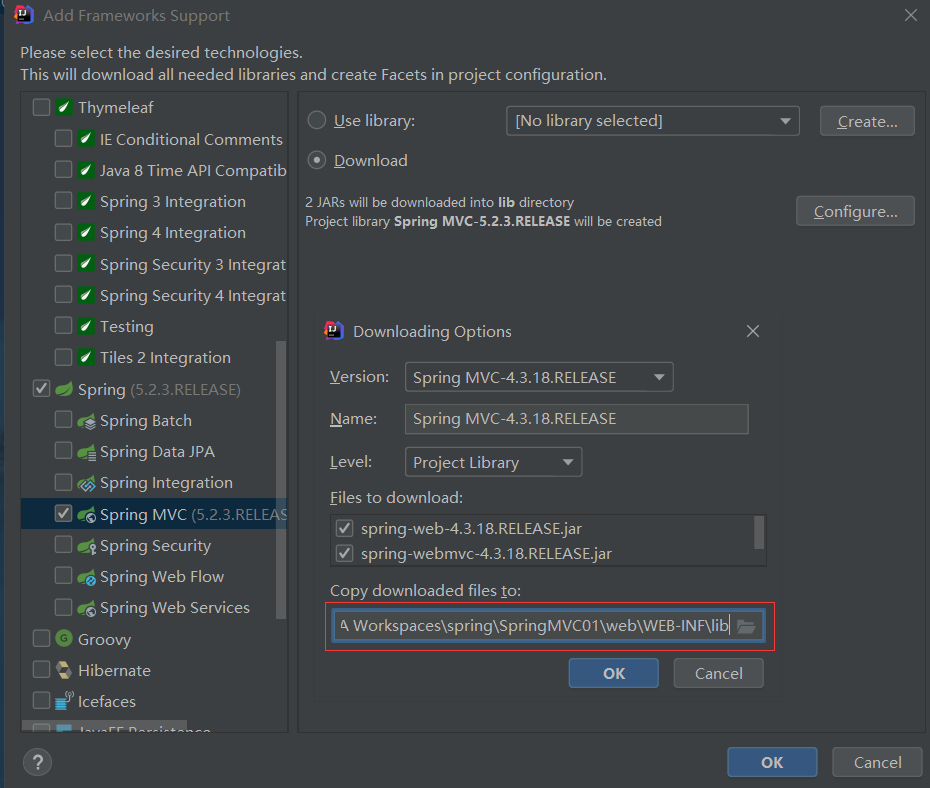
Task: Check the Groovy checkbox
Action: coord(42,639)
